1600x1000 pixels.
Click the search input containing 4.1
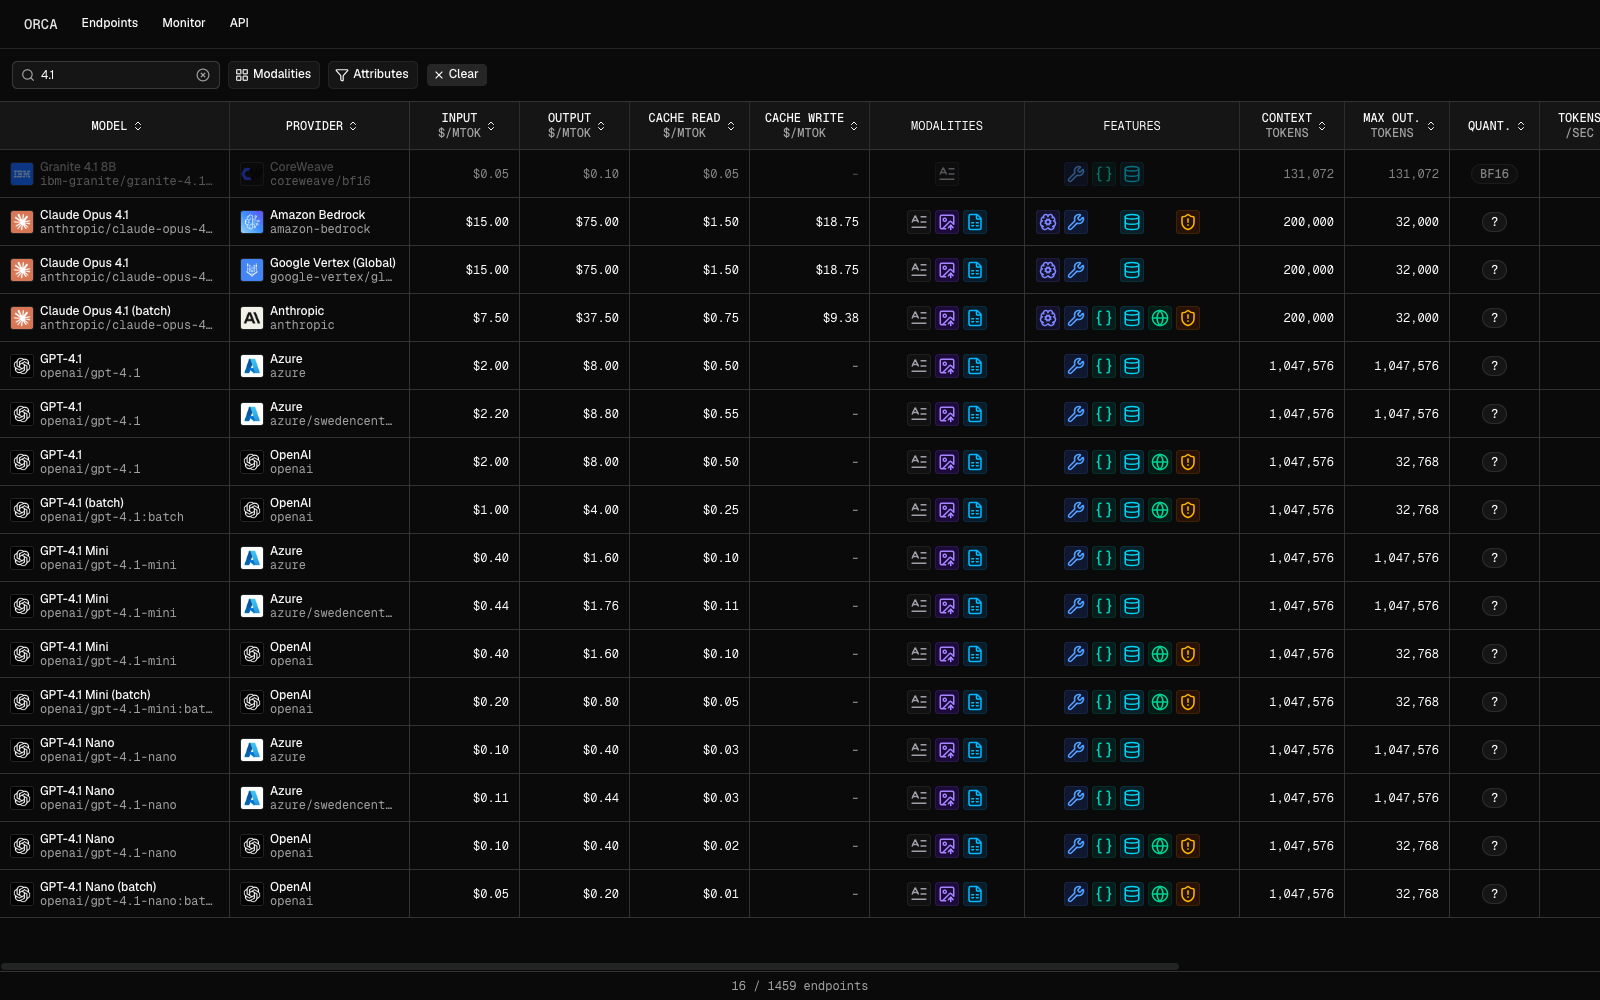click(116, 75)
